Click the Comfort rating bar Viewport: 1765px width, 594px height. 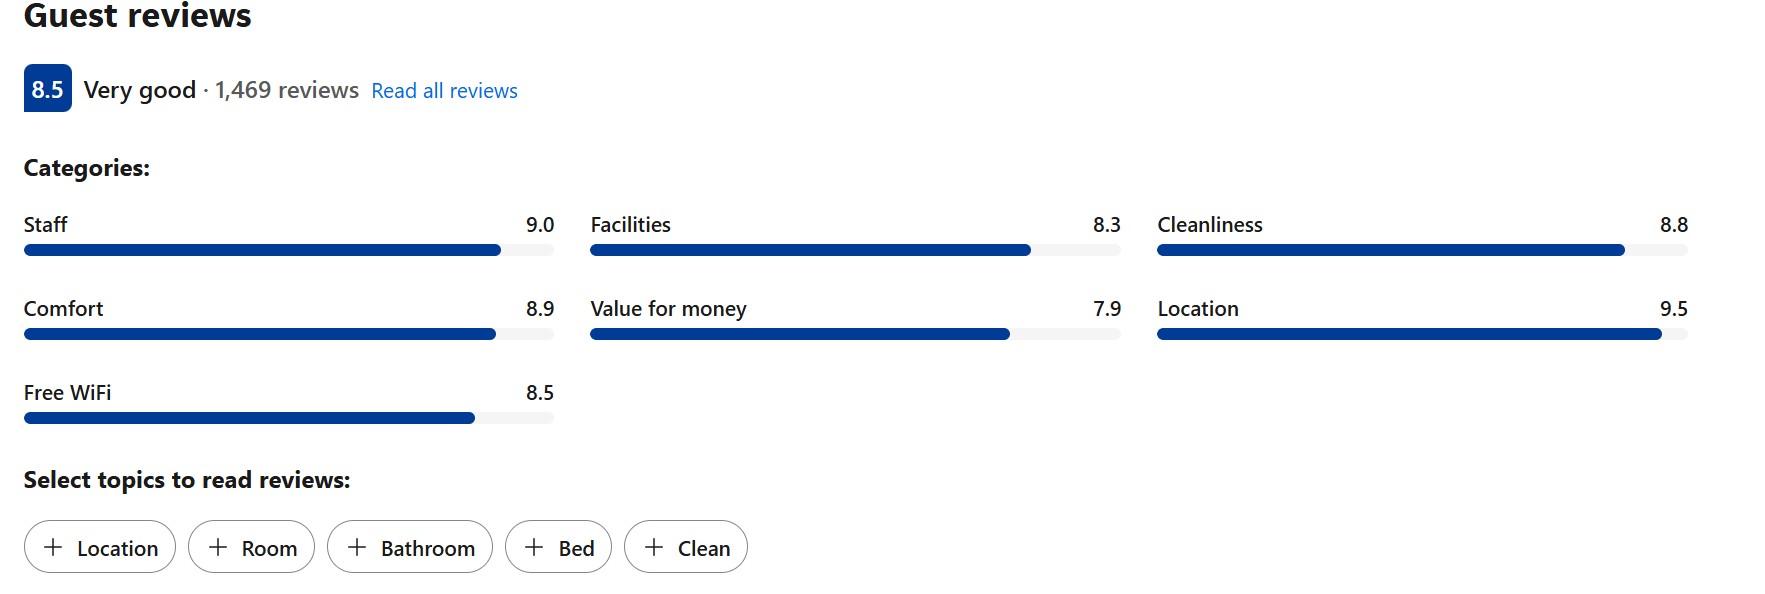coord(288,334)
